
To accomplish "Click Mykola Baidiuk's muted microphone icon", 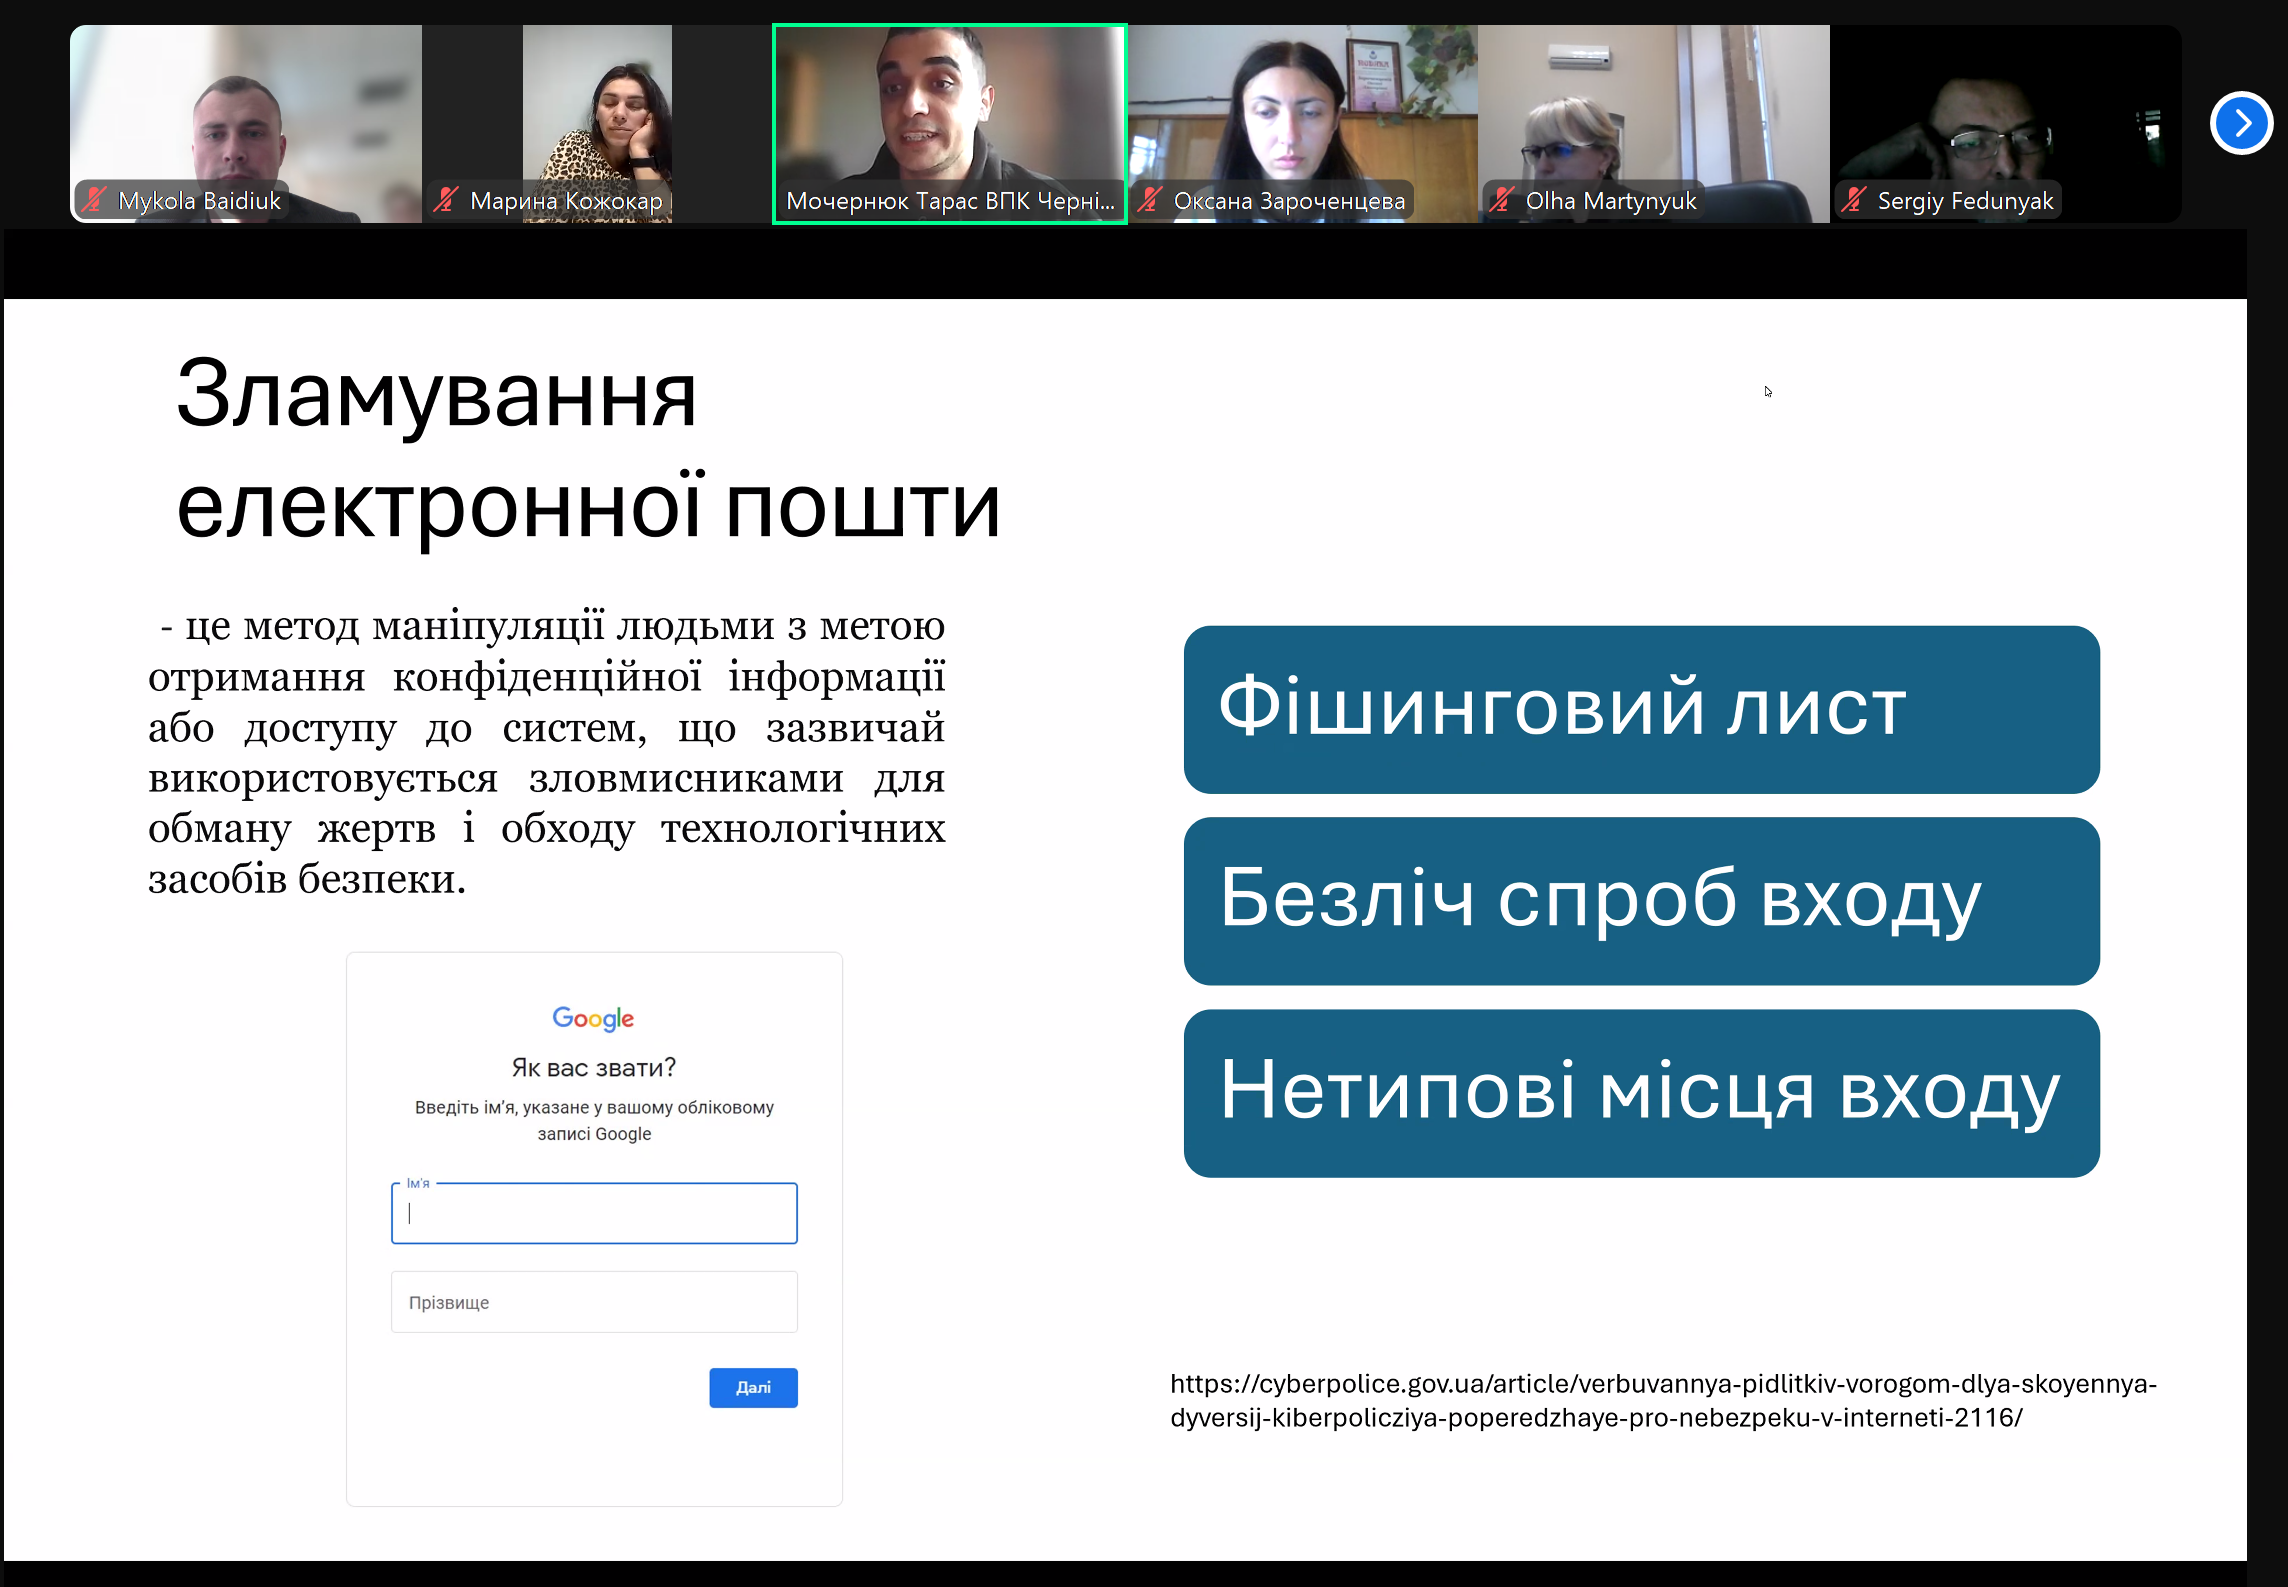I will 95,200.
